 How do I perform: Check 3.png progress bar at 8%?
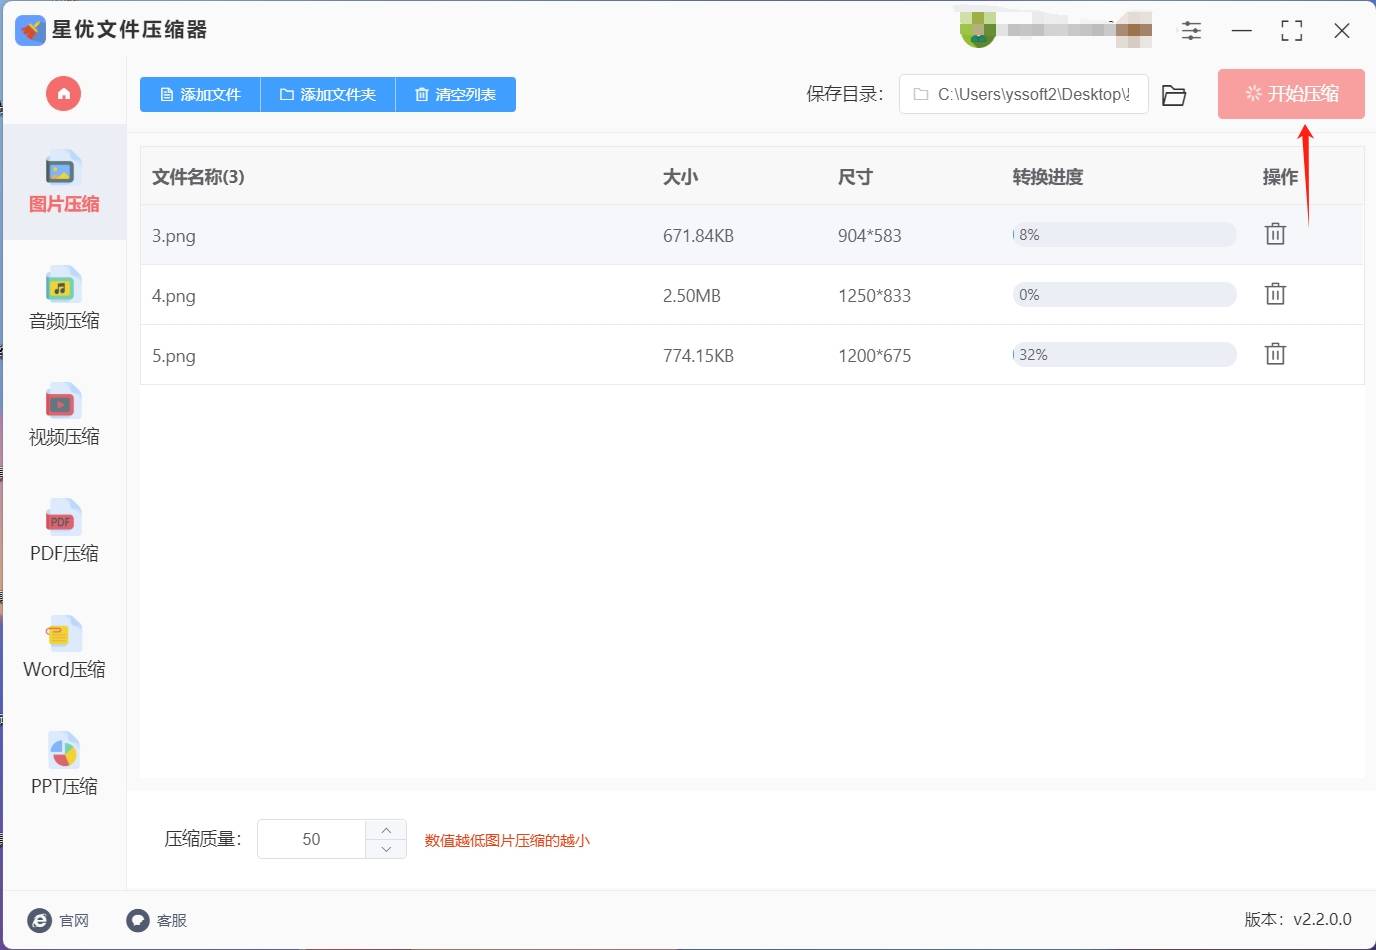[x=1122, y=234]
